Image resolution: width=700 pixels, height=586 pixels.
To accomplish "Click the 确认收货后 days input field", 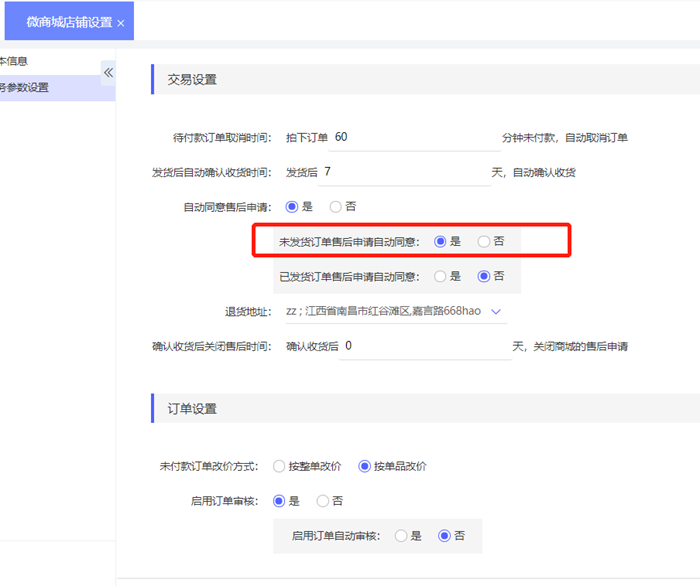I will pos(425,346).
